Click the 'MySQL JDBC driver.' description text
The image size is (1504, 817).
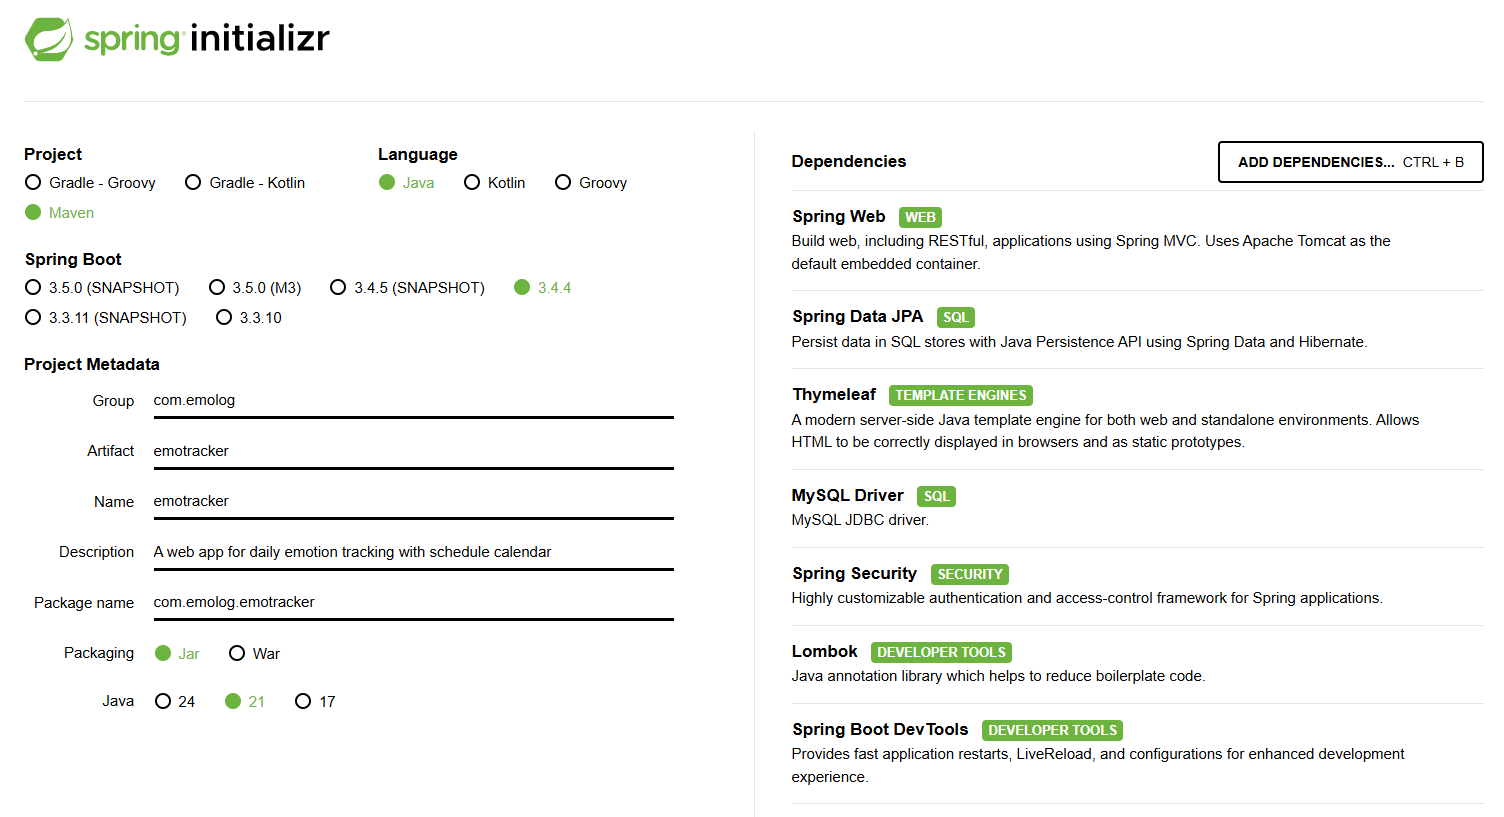click(860, 520)
